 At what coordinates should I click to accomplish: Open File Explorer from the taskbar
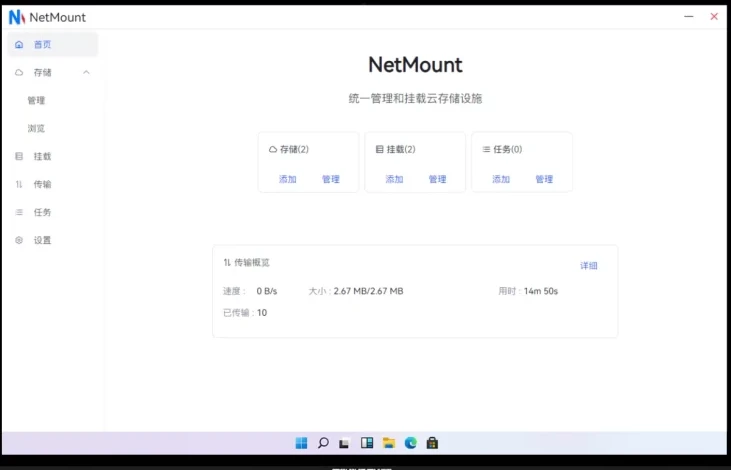(x=389, y=443)
